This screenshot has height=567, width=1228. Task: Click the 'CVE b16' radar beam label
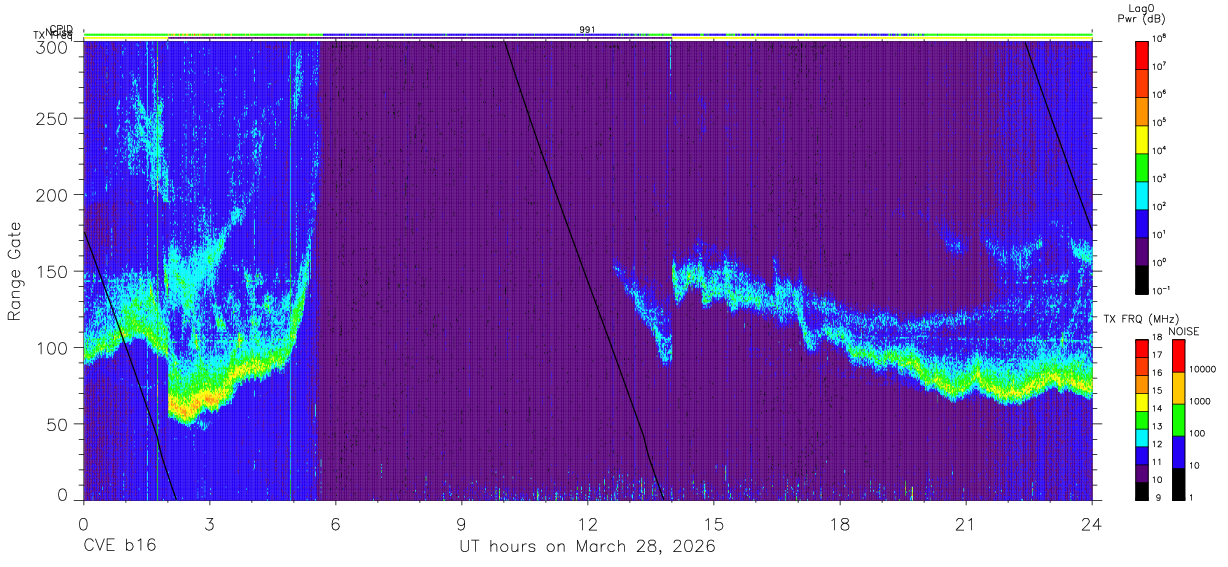pos(119,547)
